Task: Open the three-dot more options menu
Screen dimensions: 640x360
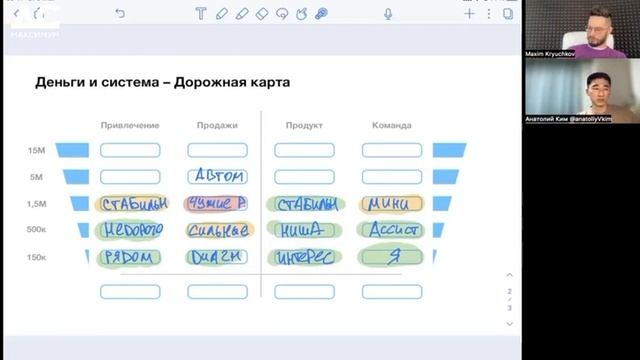Action: point(489,14)
